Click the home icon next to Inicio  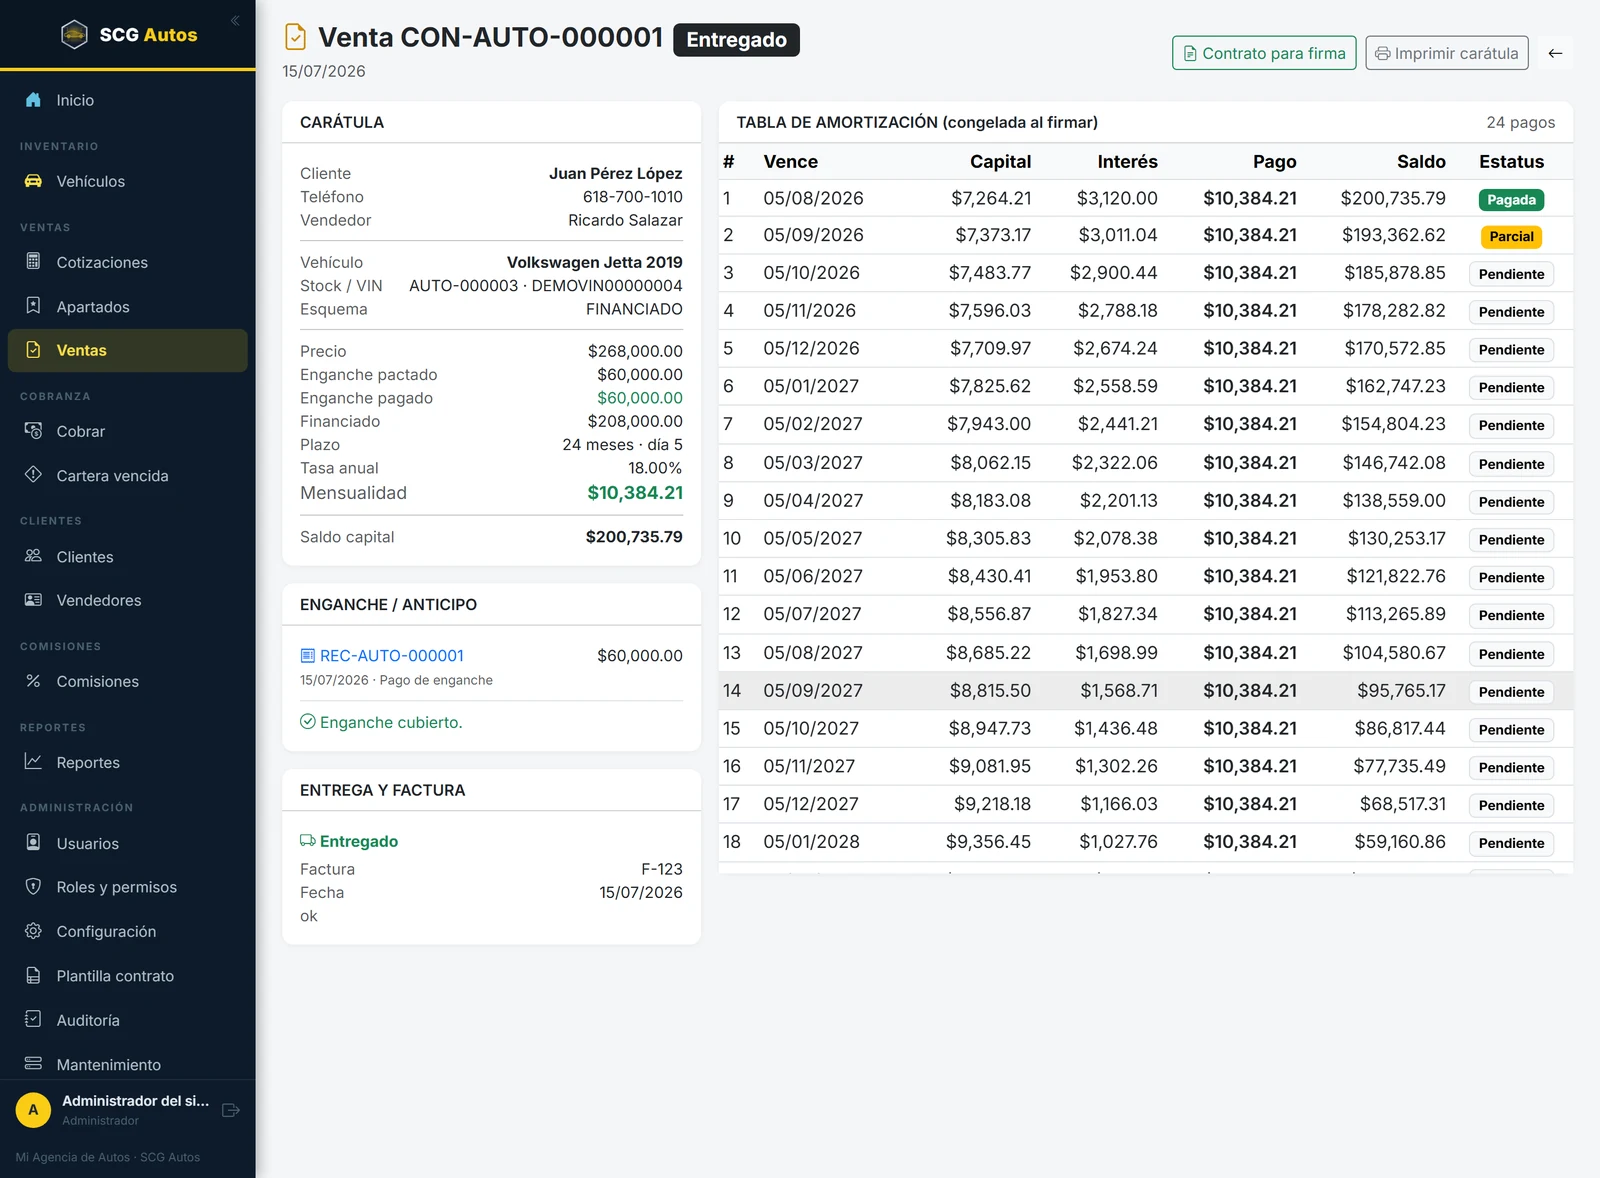33,100
